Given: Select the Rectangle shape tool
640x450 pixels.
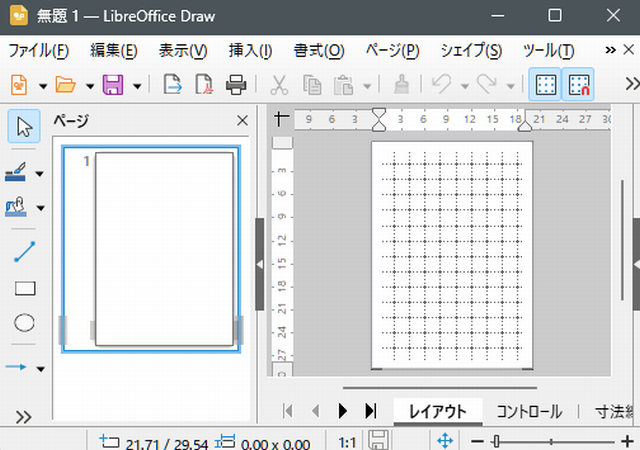Looking at the screenshot, I should [x=25, y=288].
